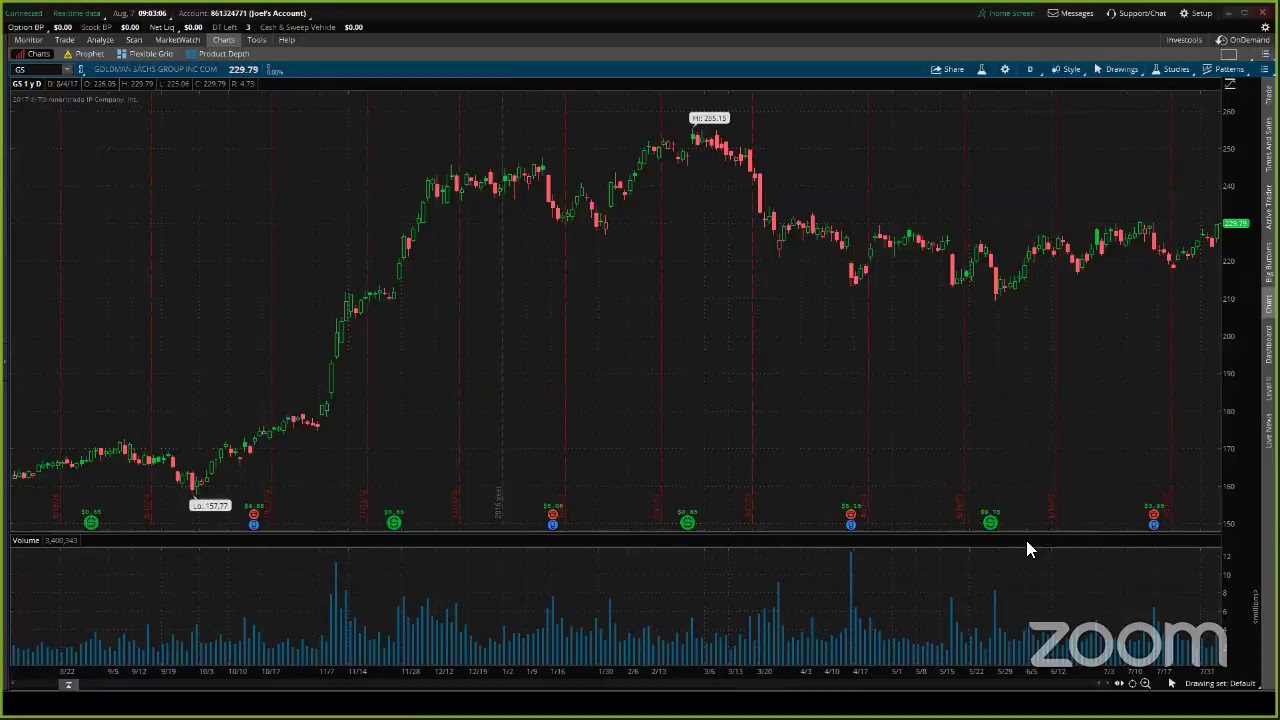Screen dimensions: 1280x720
Task: Click the price axis scale icon top right
Action: (1230, 85)
